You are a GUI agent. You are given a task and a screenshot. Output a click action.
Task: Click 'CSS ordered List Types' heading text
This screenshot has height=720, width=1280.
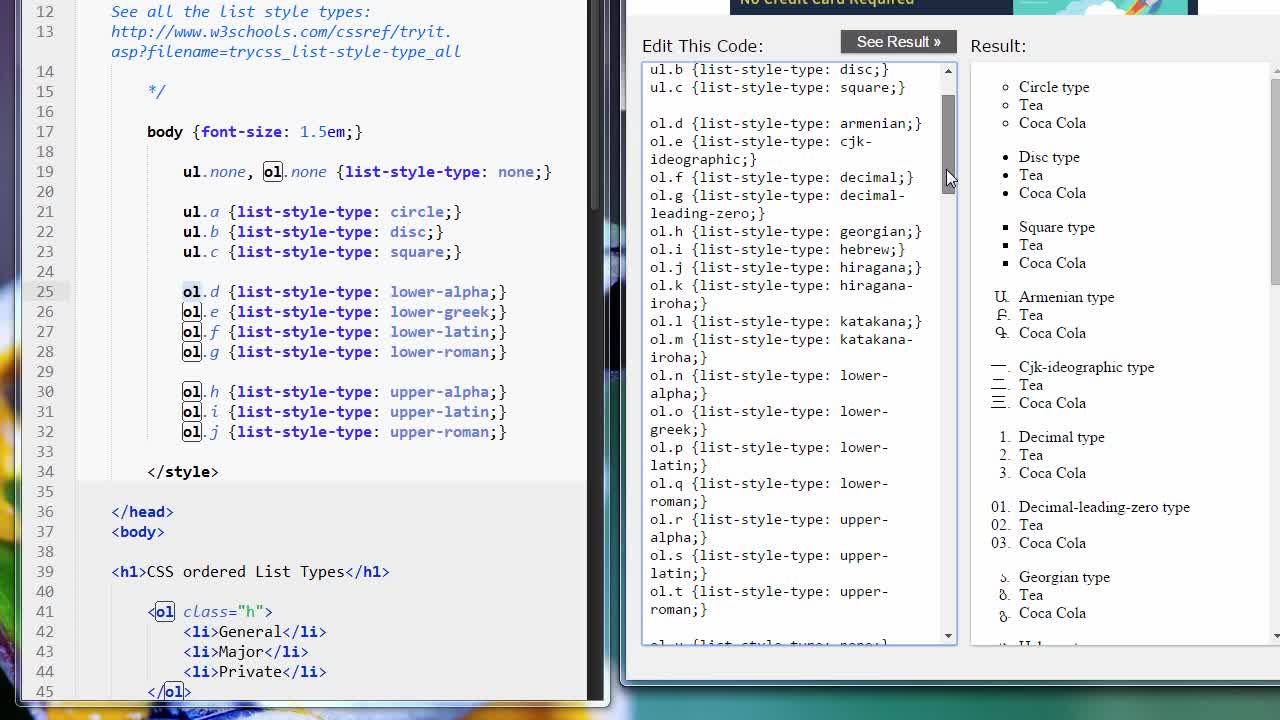tap(246, 572)
